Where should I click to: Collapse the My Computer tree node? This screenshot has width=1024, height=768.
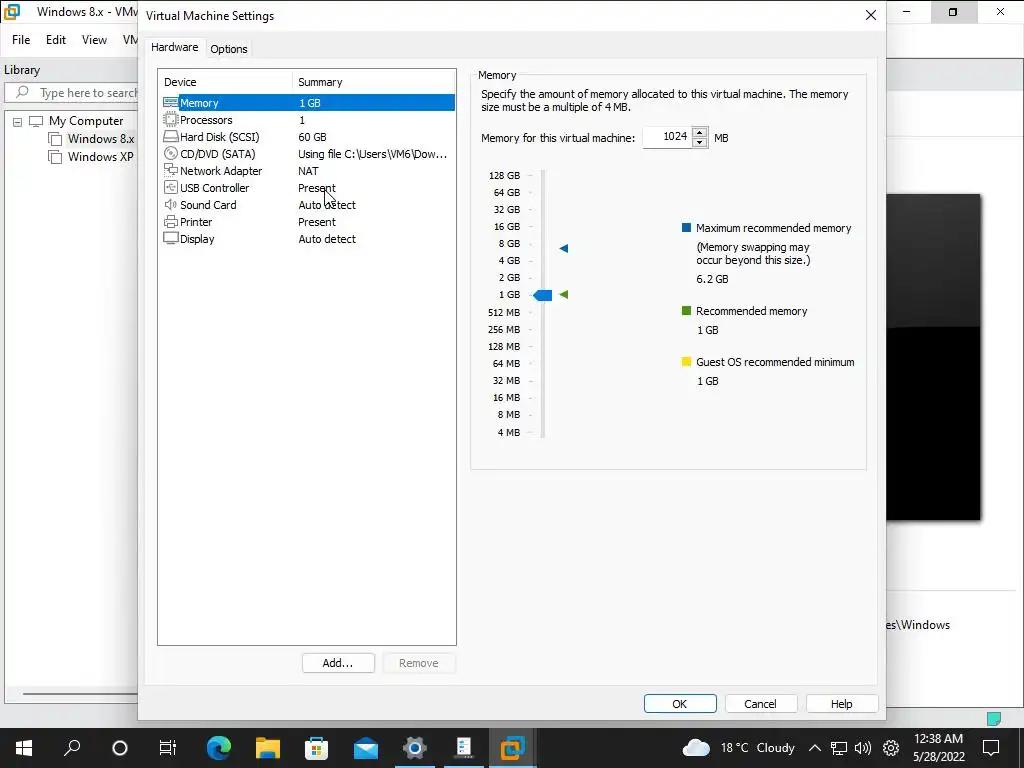18,121
